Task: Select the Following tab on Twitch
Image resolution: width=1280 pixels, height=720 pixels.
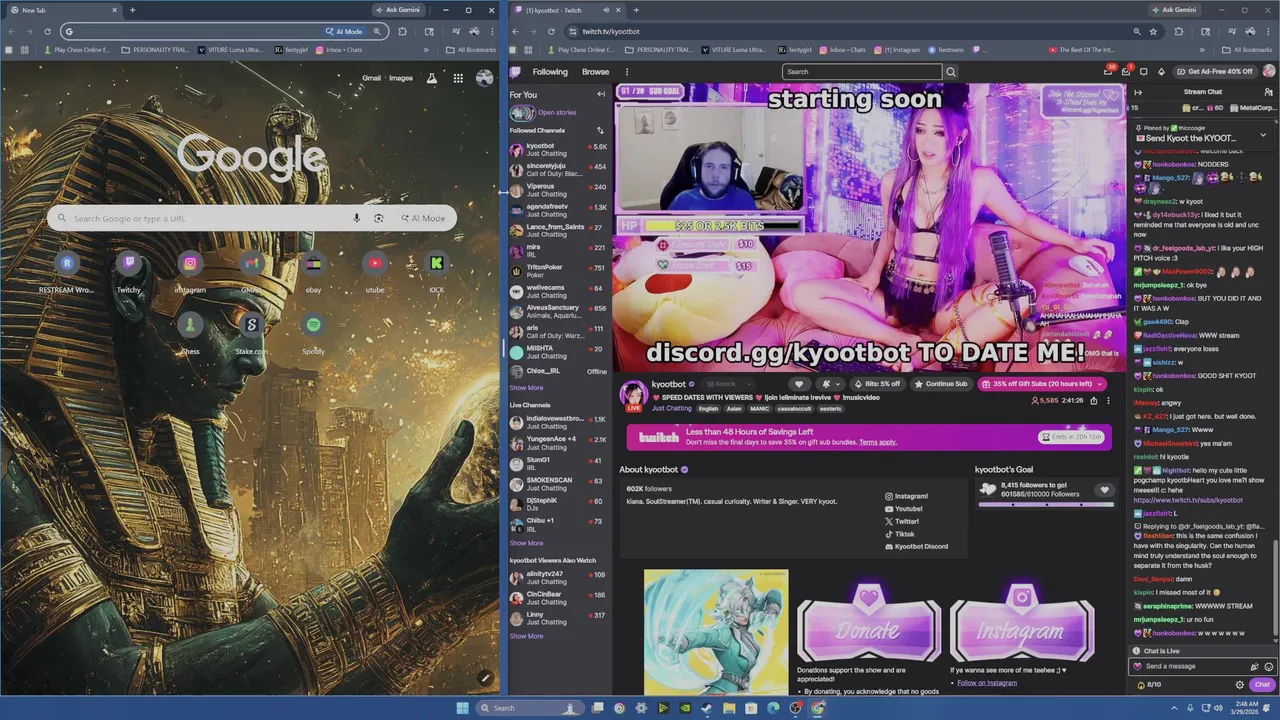Action: [550, 72]
